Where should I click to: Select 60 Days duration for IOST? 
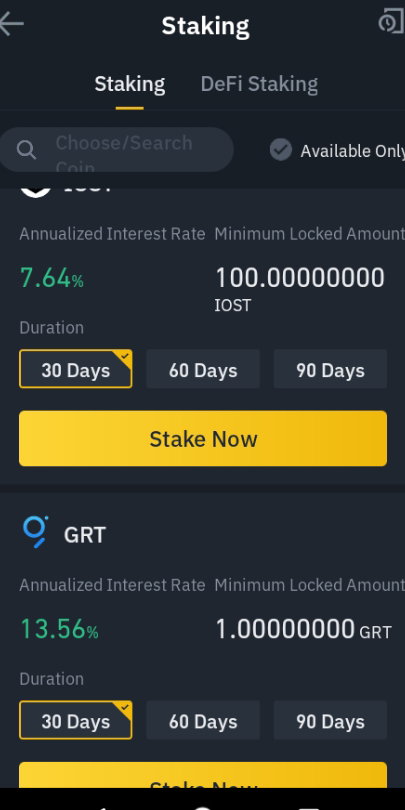tap(203, 369)
